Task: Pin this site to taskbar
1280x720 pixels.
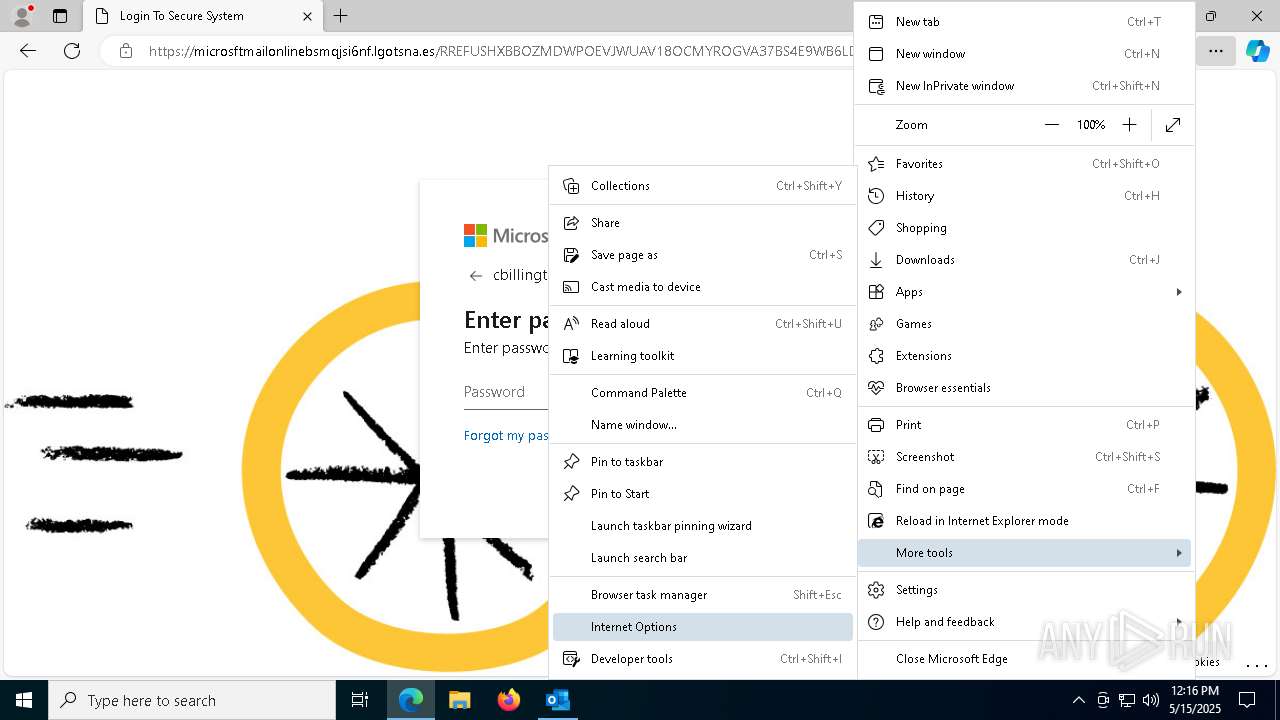Action: tap(702, 462)
